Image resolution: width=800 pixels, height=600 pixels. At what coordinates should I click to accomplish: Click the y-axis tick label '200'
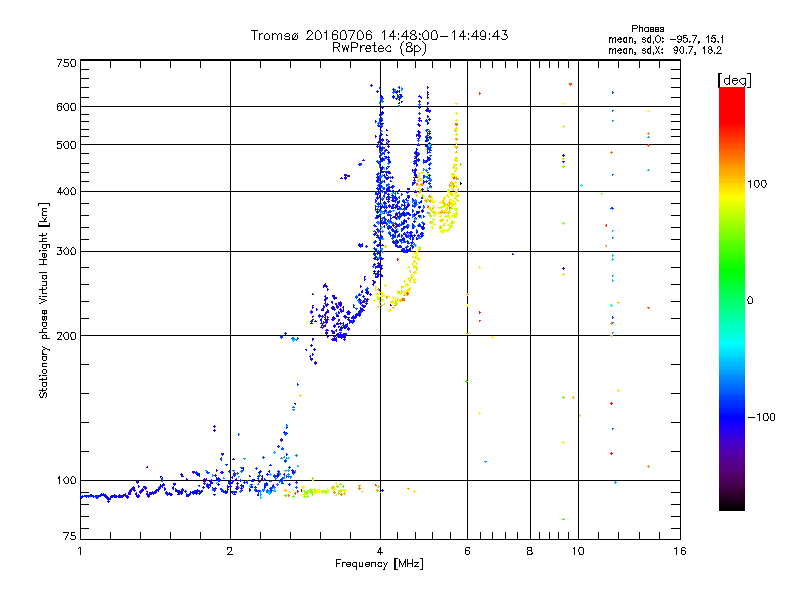click(66, 336)
